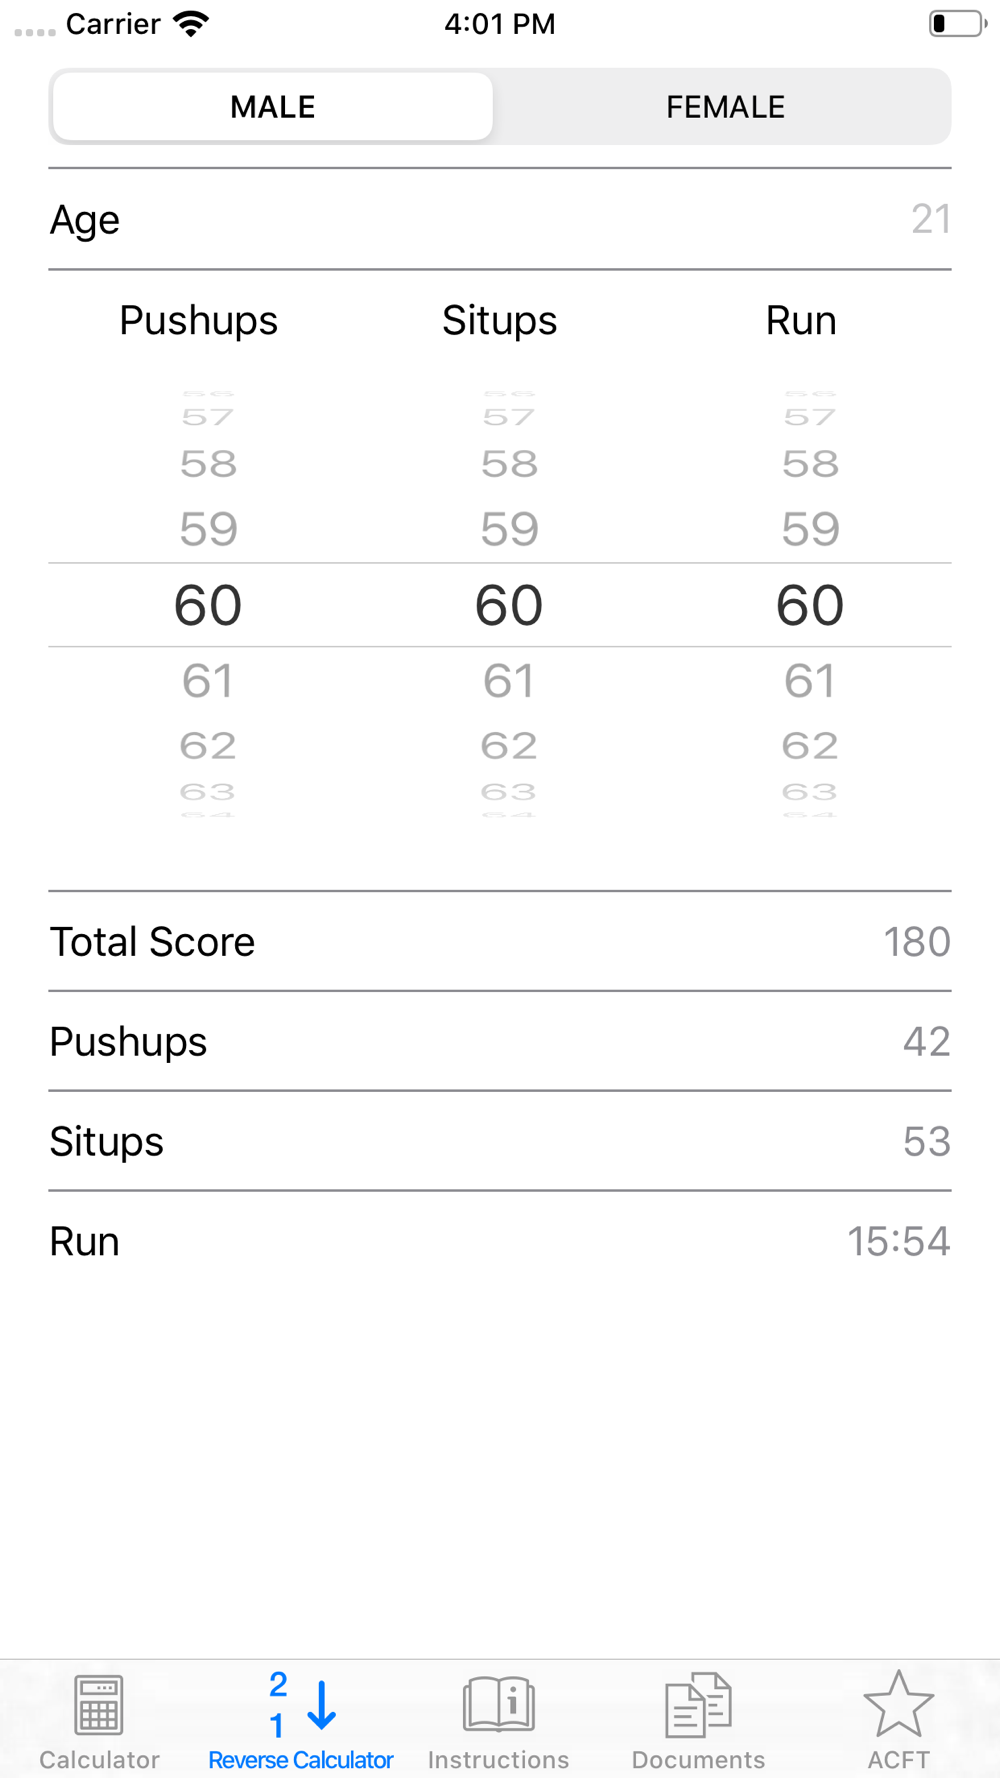This screenshot has width=1000, height=1778.
Task: Select 59 in the Situps picker
Action: (509, 529)
